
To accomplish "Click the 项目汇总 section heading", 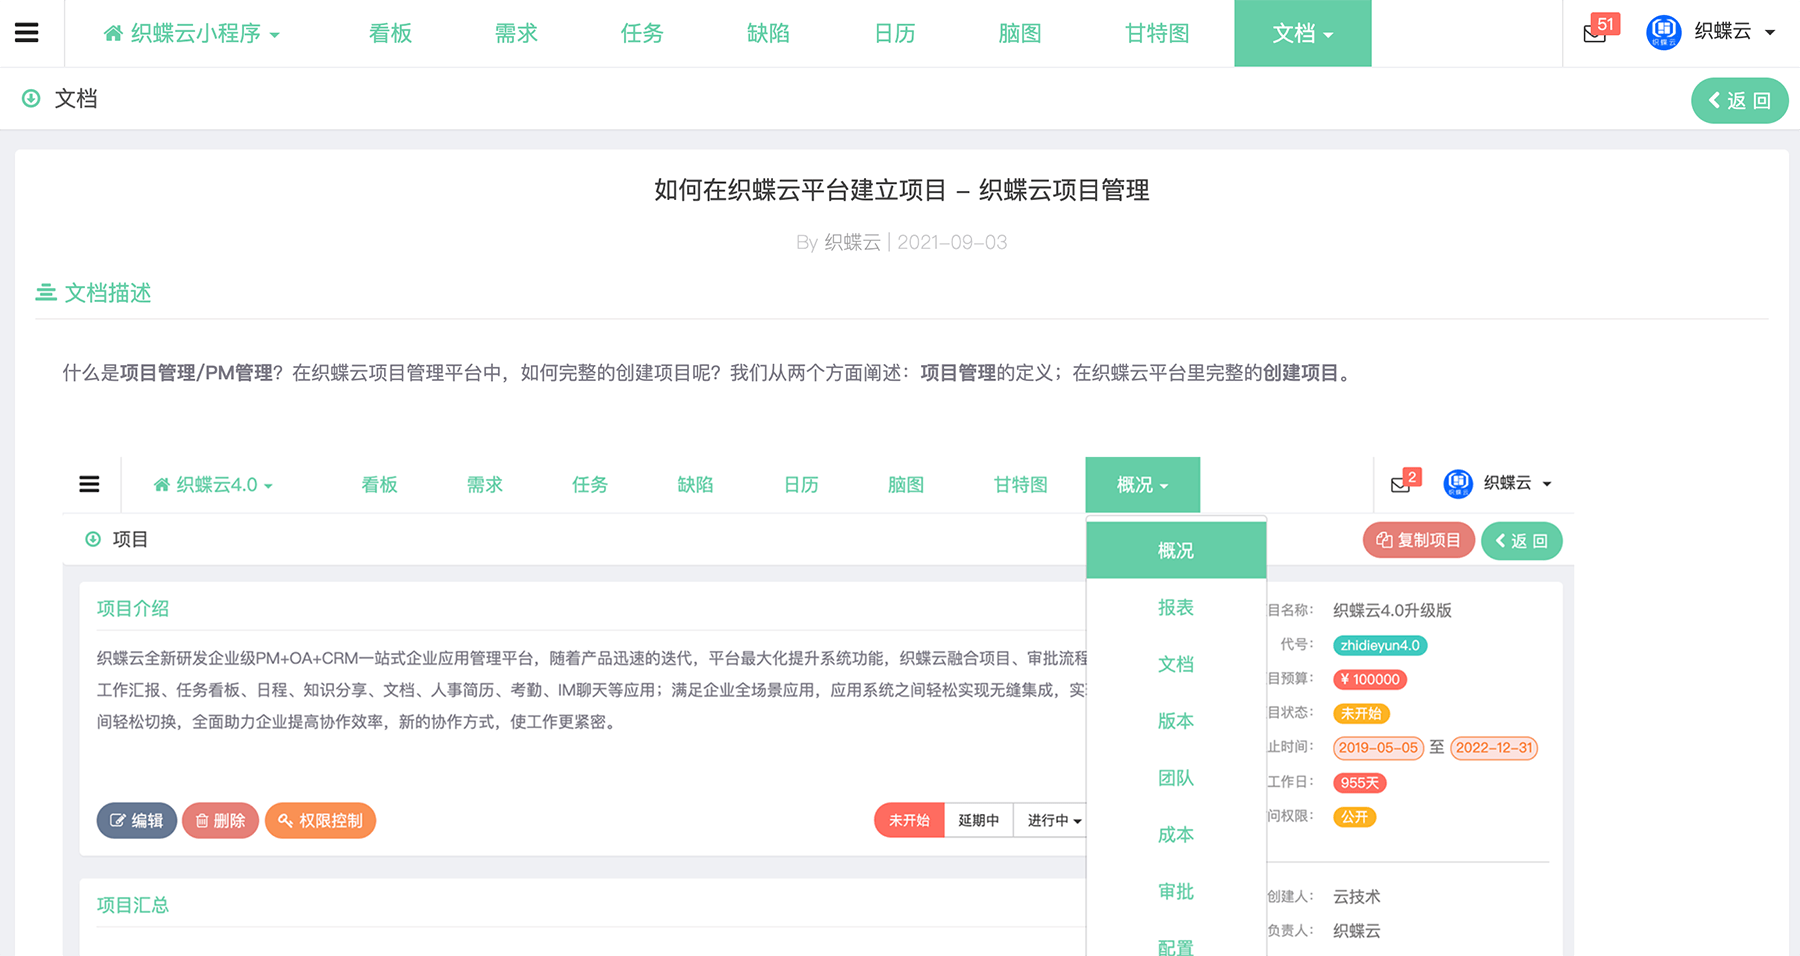I will click(133, 905).
